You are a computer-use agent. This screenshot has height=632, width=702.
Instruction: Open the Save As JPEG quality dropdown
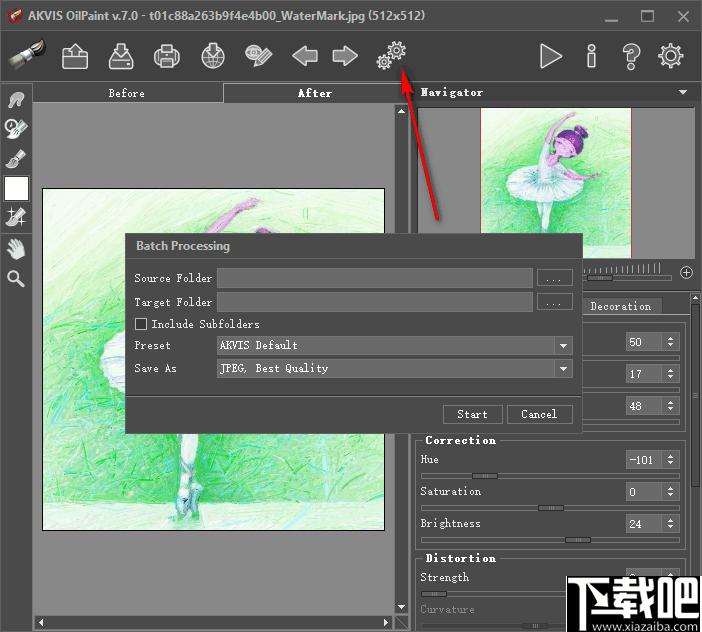(x=394, y=368)
